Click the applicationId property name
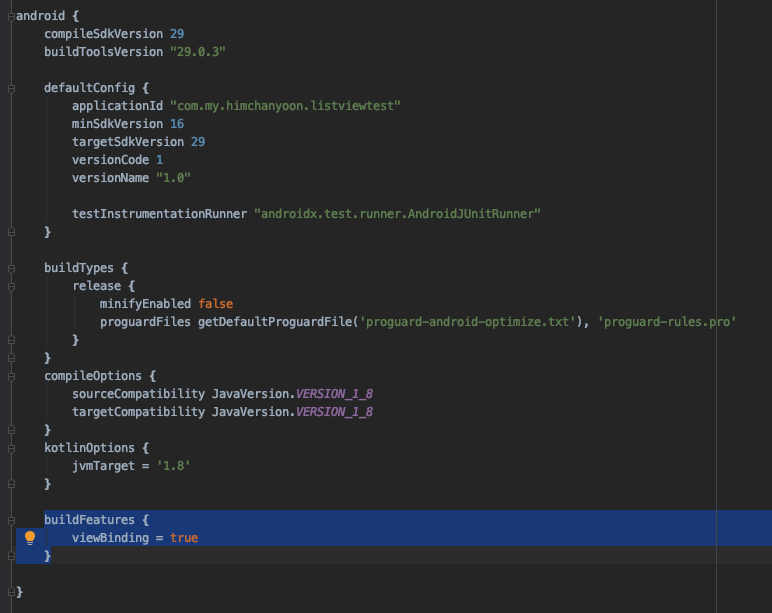 (x=117, y=106)
